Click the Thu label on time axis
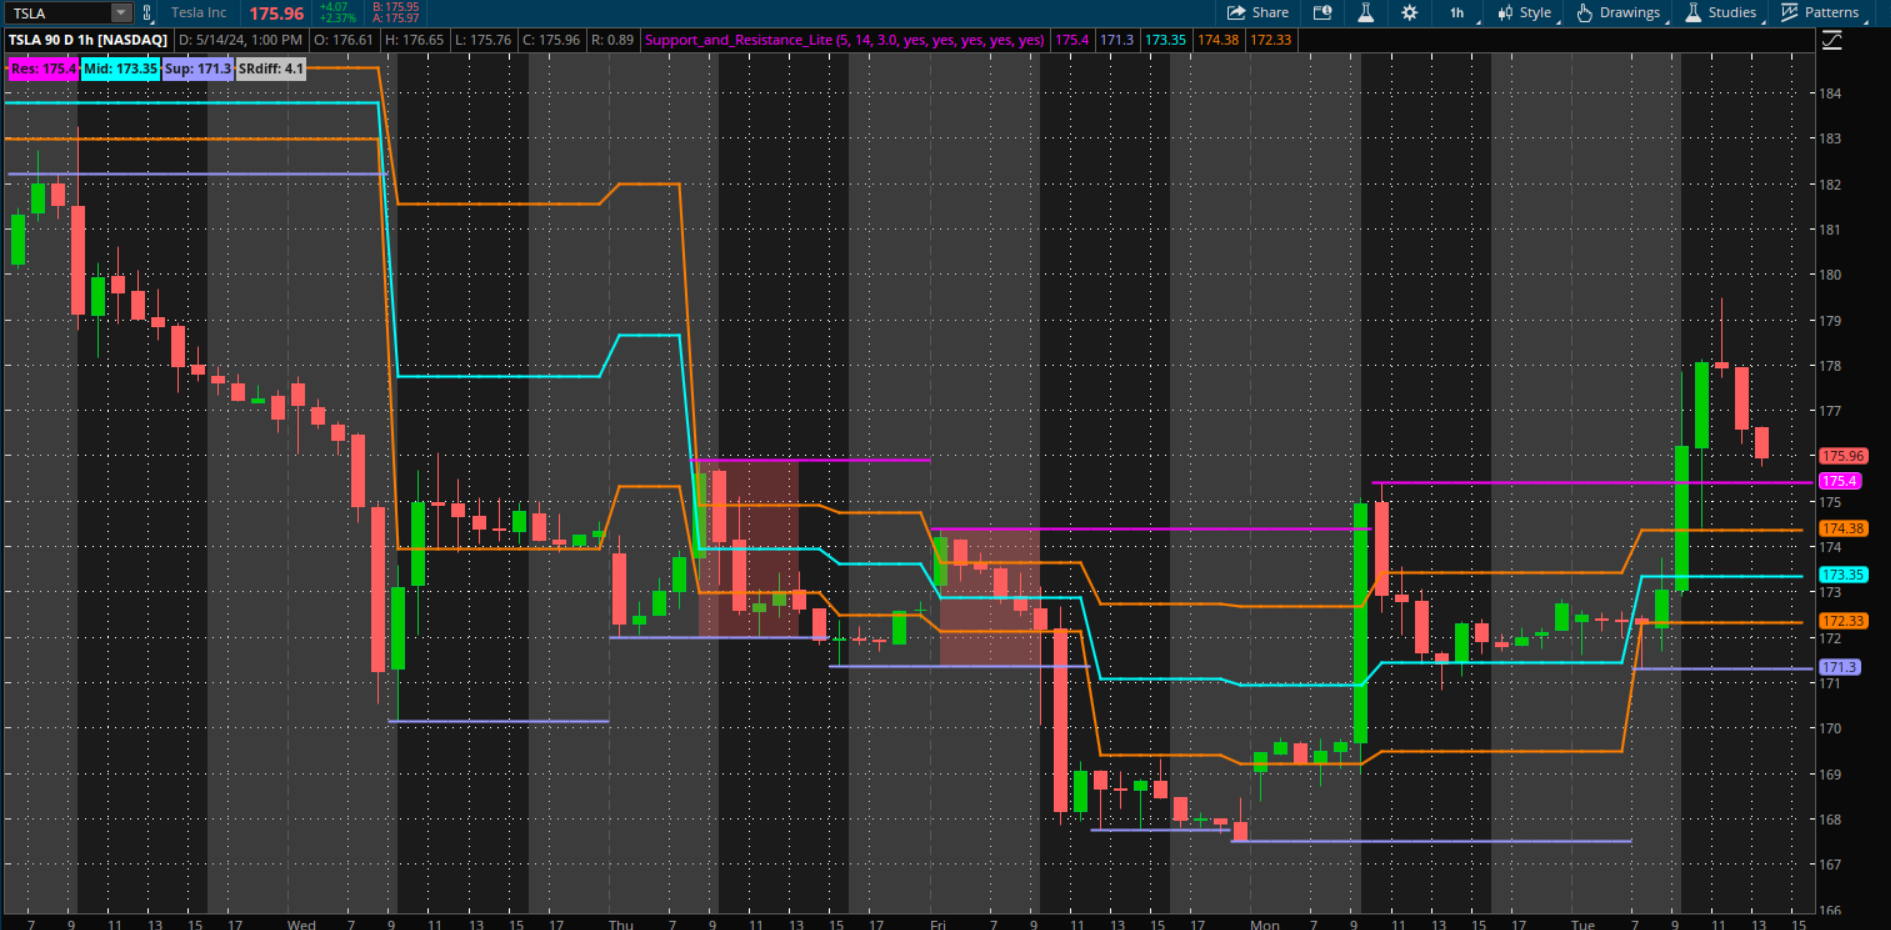 point(621,924)
